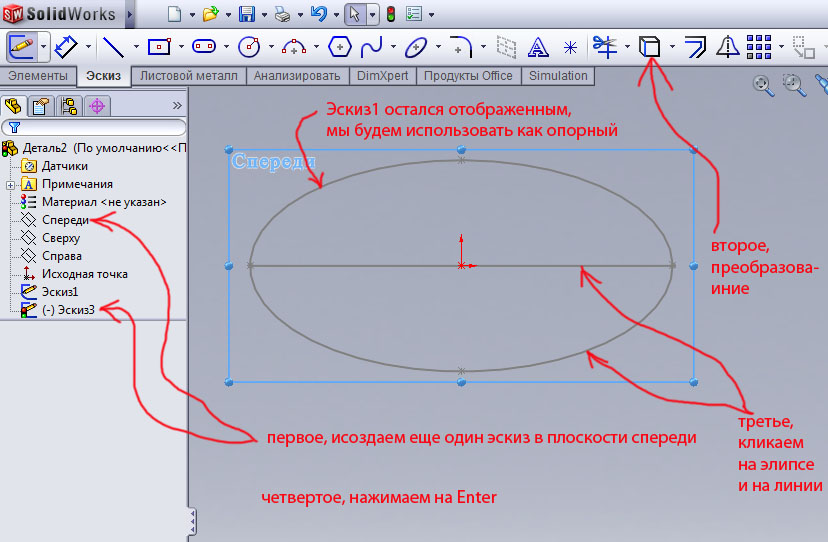Select the Спереди plane in tree
828x542 pixels.
pos(66,220)
